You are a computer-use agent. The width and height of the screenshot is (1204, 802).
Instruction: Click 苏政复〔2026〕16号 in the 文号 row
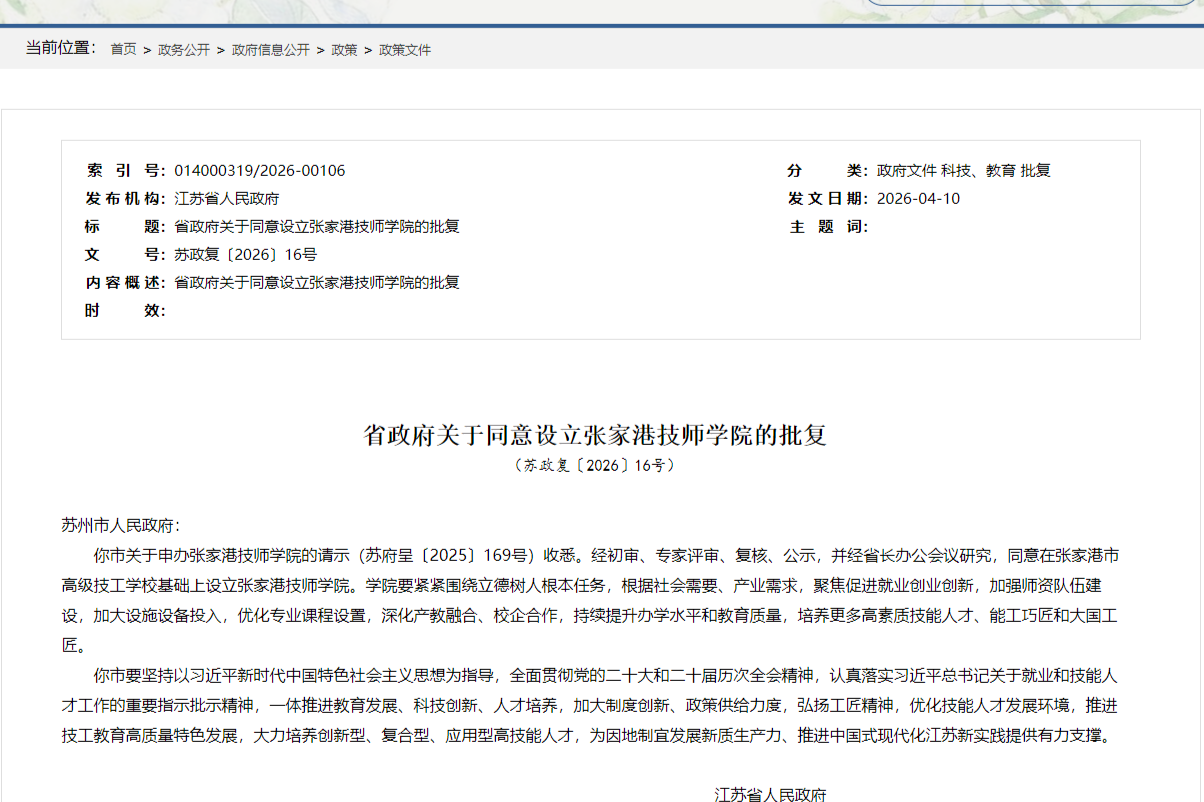point(246,254)
